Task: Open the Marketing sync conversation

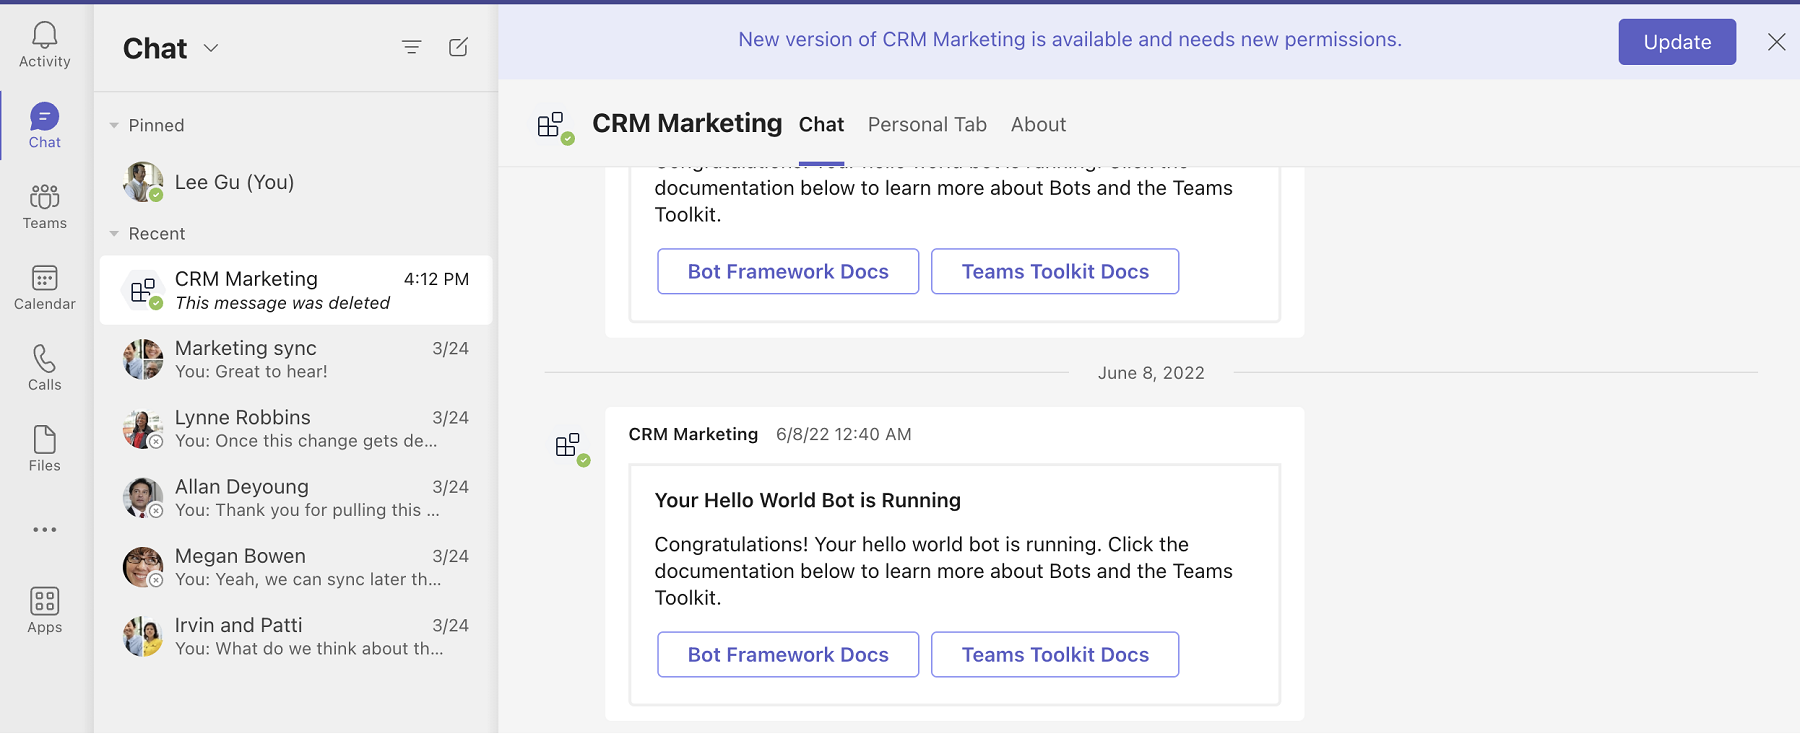Action: pyautogui.click(x=296, y=359)
